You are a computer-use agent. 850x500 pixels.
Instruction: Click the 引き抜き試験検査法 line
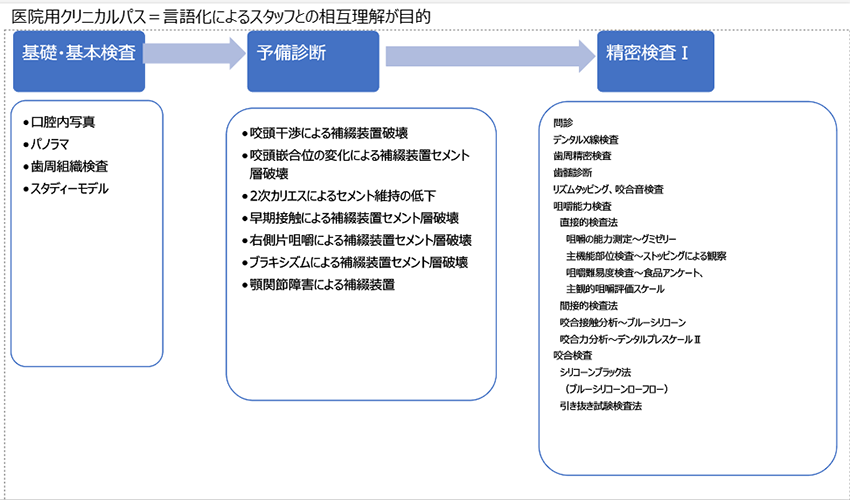601,406
